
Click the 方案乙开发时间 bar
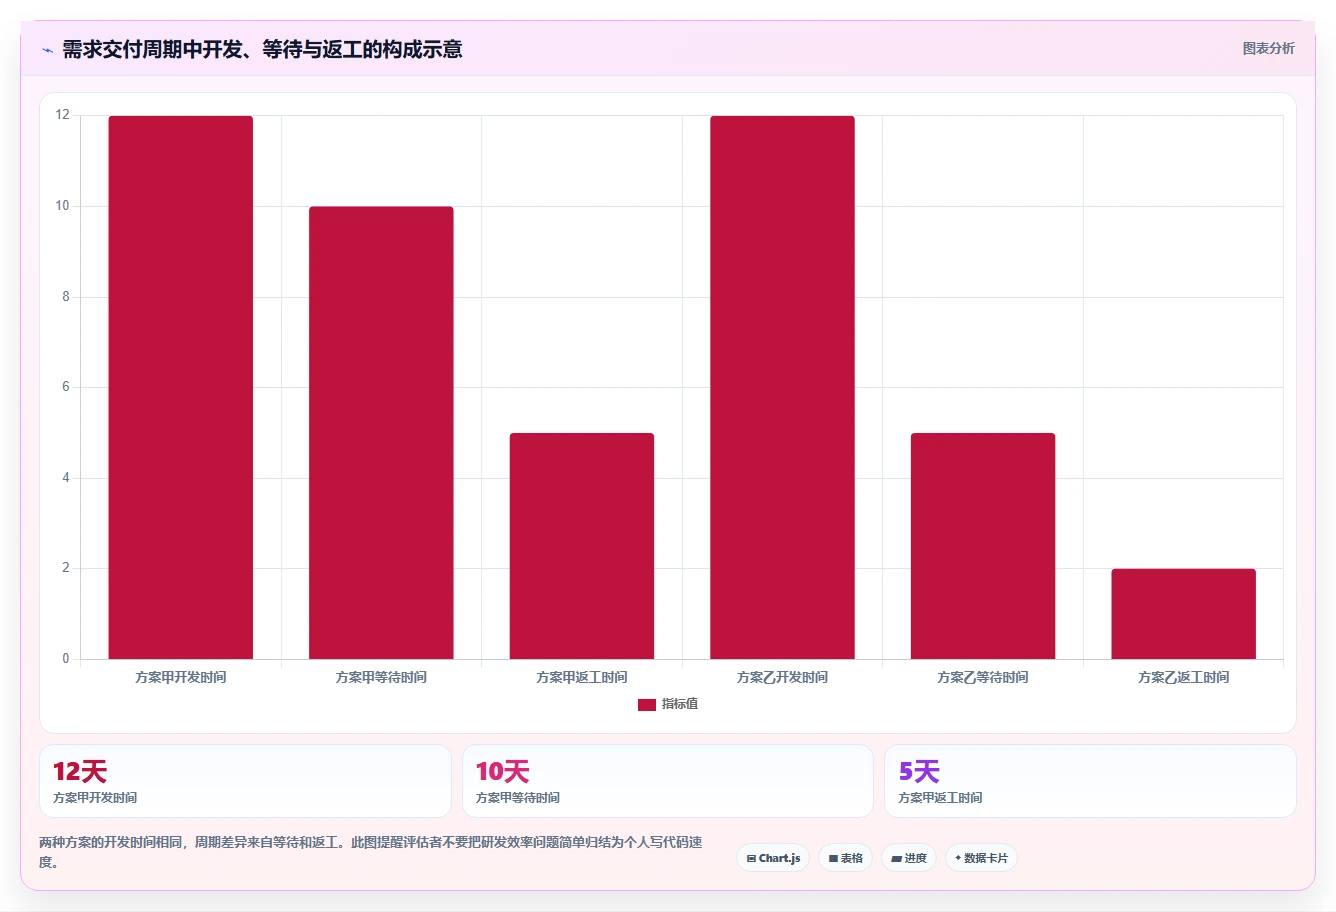(782, 387)
